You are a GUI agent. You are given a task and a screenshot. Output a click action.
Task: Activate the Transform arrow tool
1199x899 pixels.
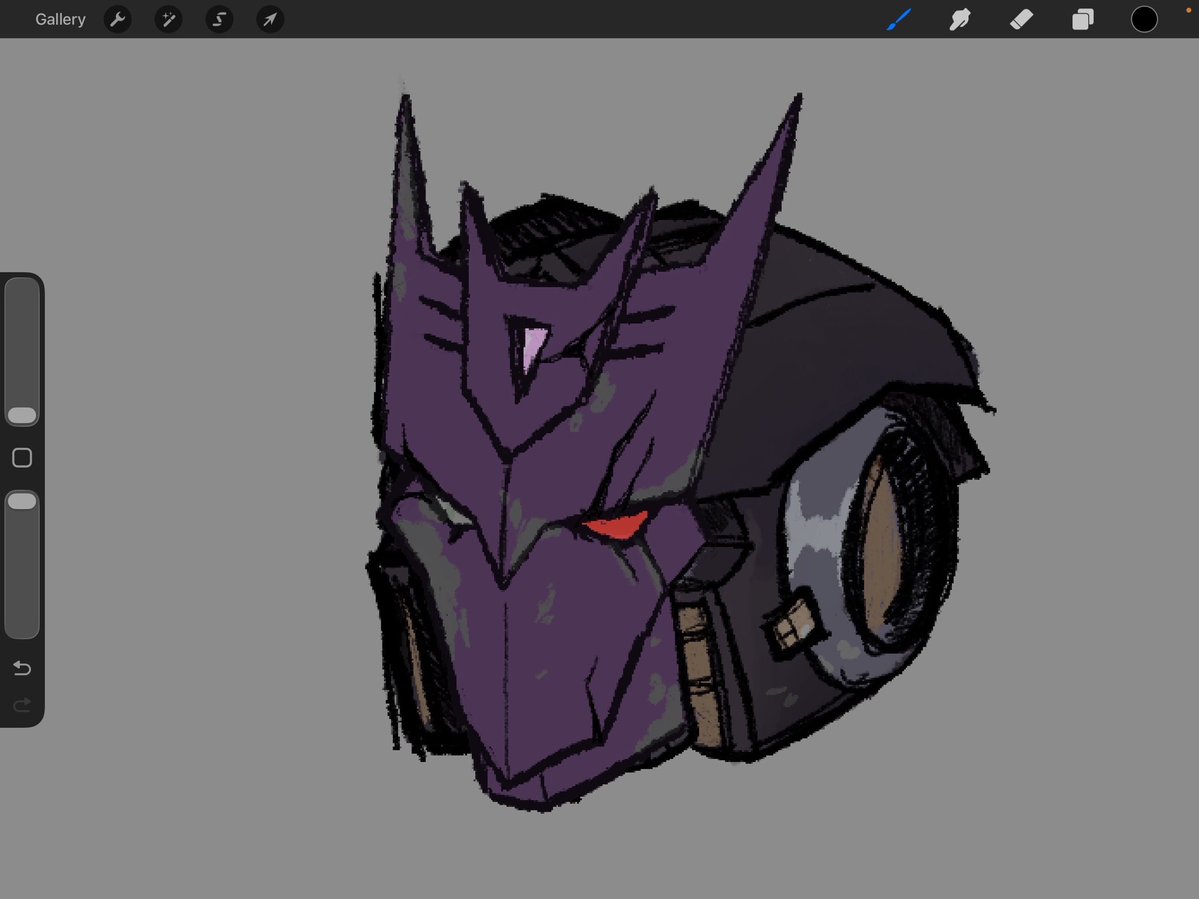click(x=270, y=19)
